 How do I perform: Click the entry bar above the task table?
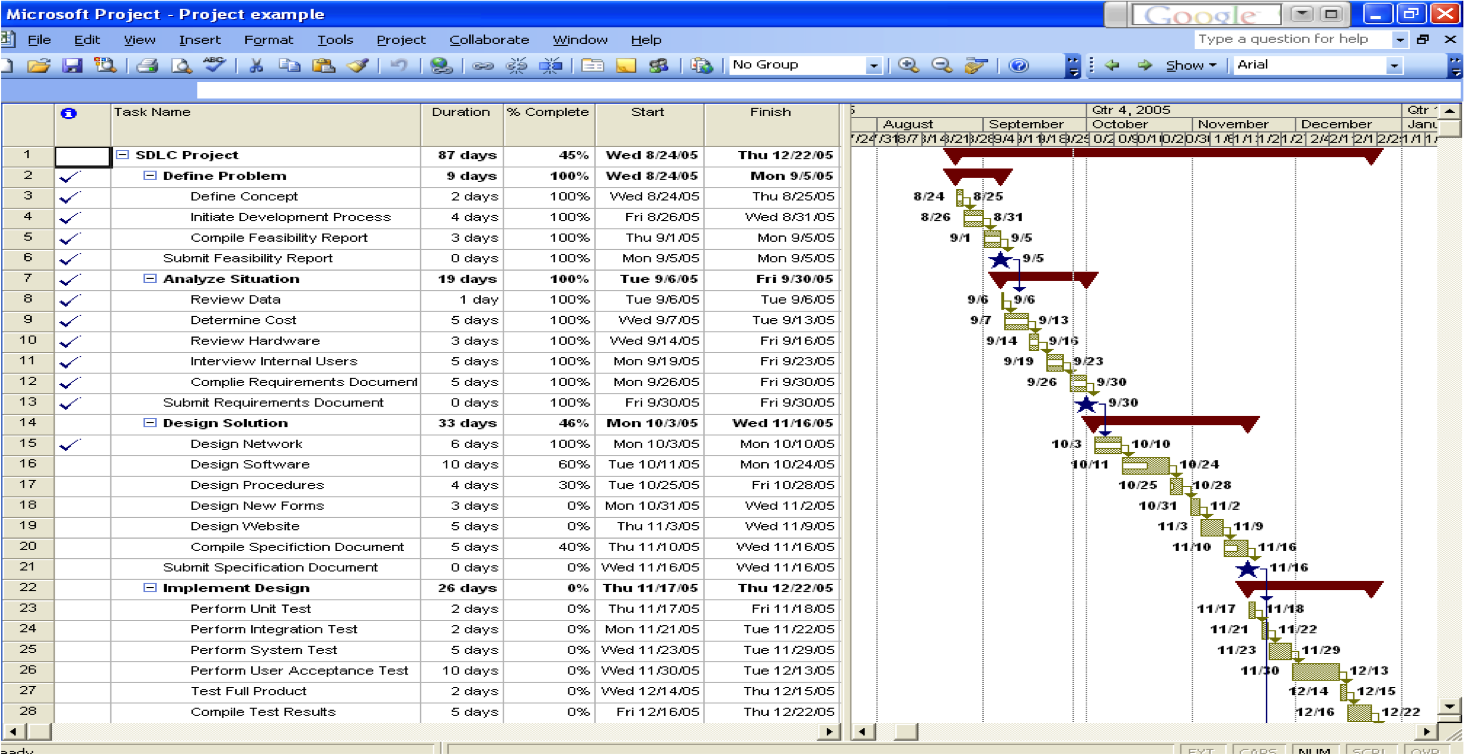click(x=830, y=90)
